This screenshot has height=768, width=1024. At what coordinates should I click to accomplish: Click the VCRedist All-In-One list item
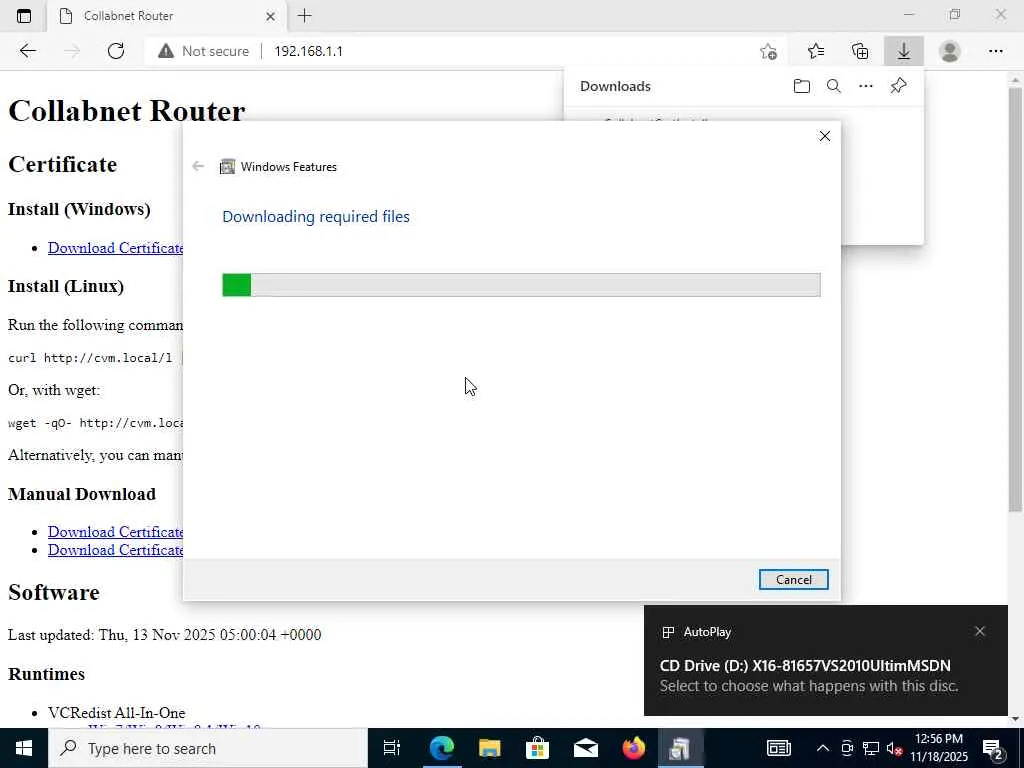coord(117,712)
